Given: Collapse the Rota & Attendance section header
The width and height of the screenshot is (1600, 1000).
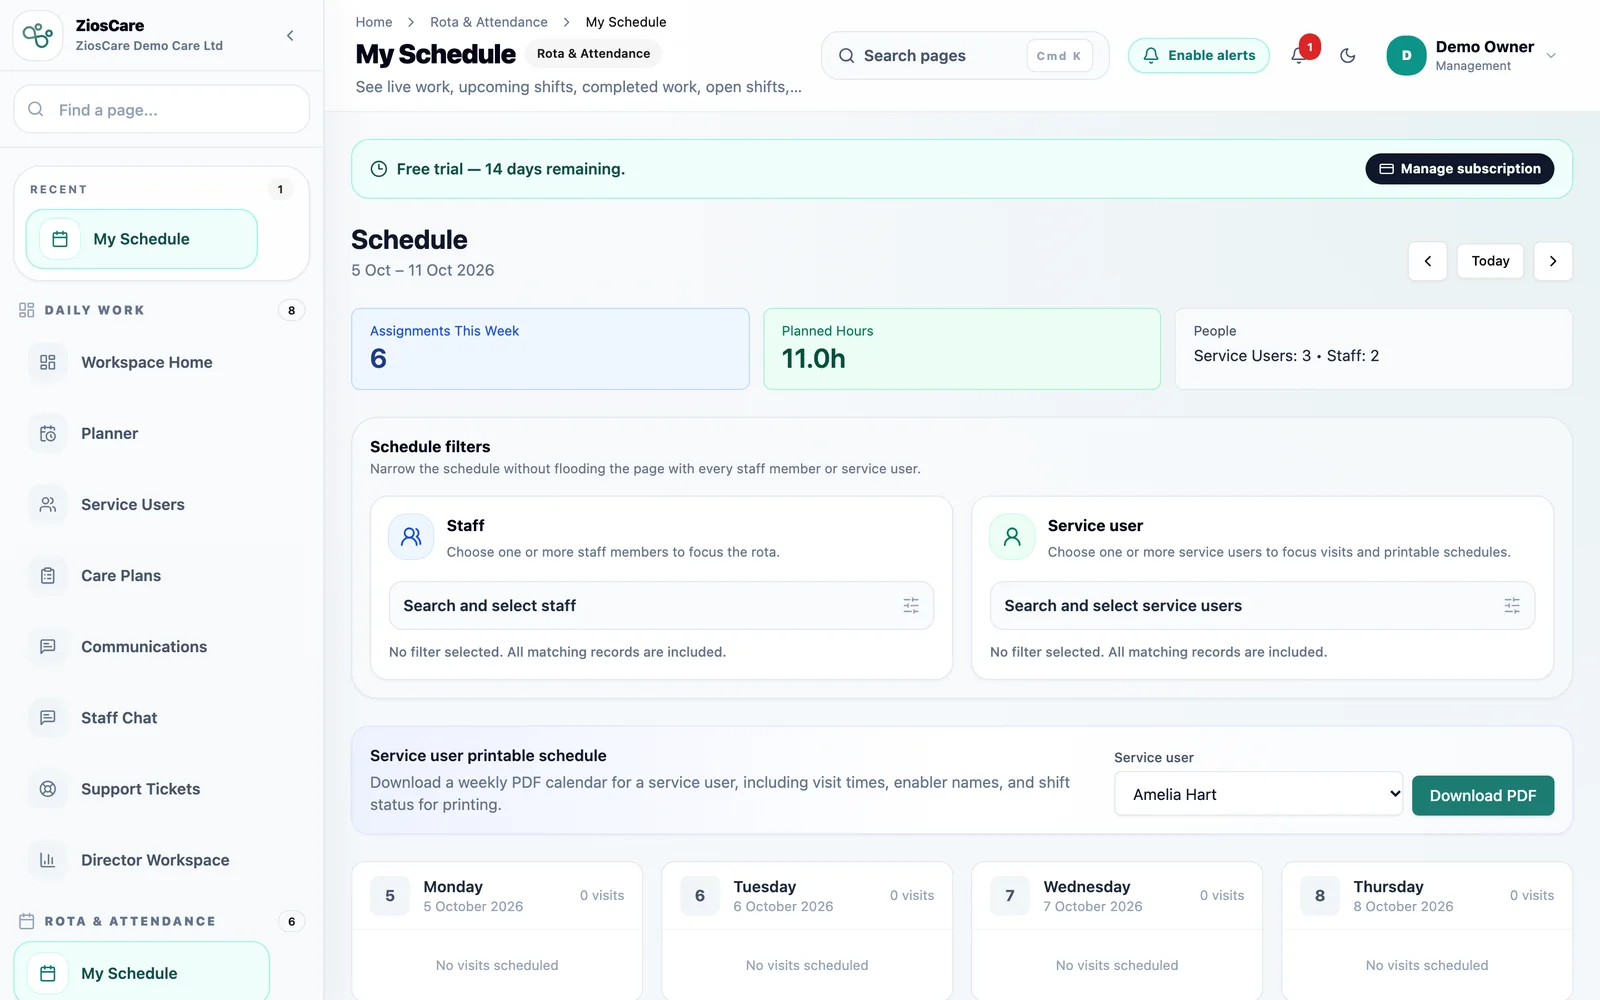Looking at the screenshot, I should [162, 921].
